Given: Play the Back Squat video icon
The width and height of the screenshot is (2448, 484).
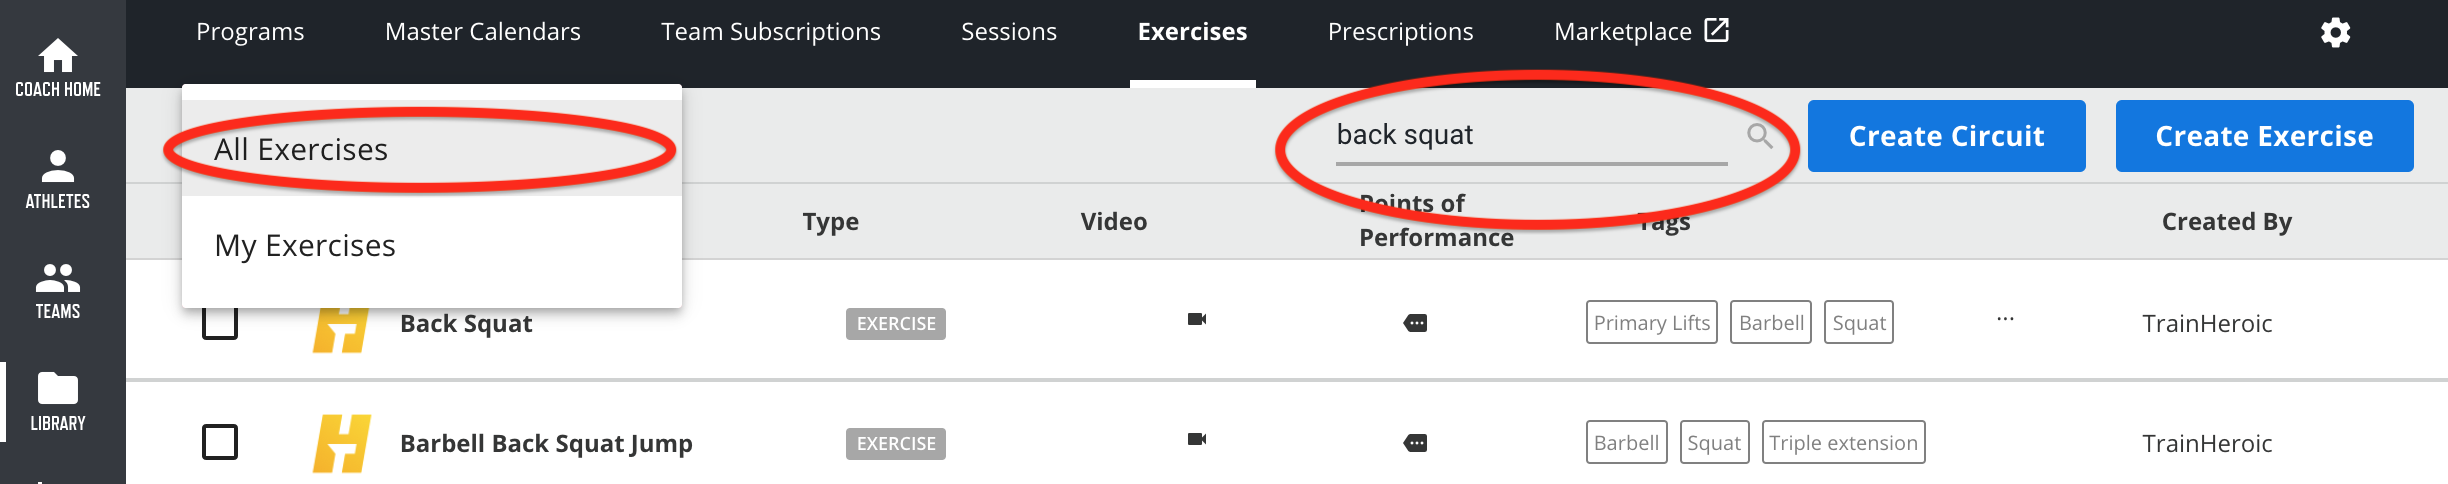Looking at the screenshot, I should pyautogui.click(x=1197, y=319).
